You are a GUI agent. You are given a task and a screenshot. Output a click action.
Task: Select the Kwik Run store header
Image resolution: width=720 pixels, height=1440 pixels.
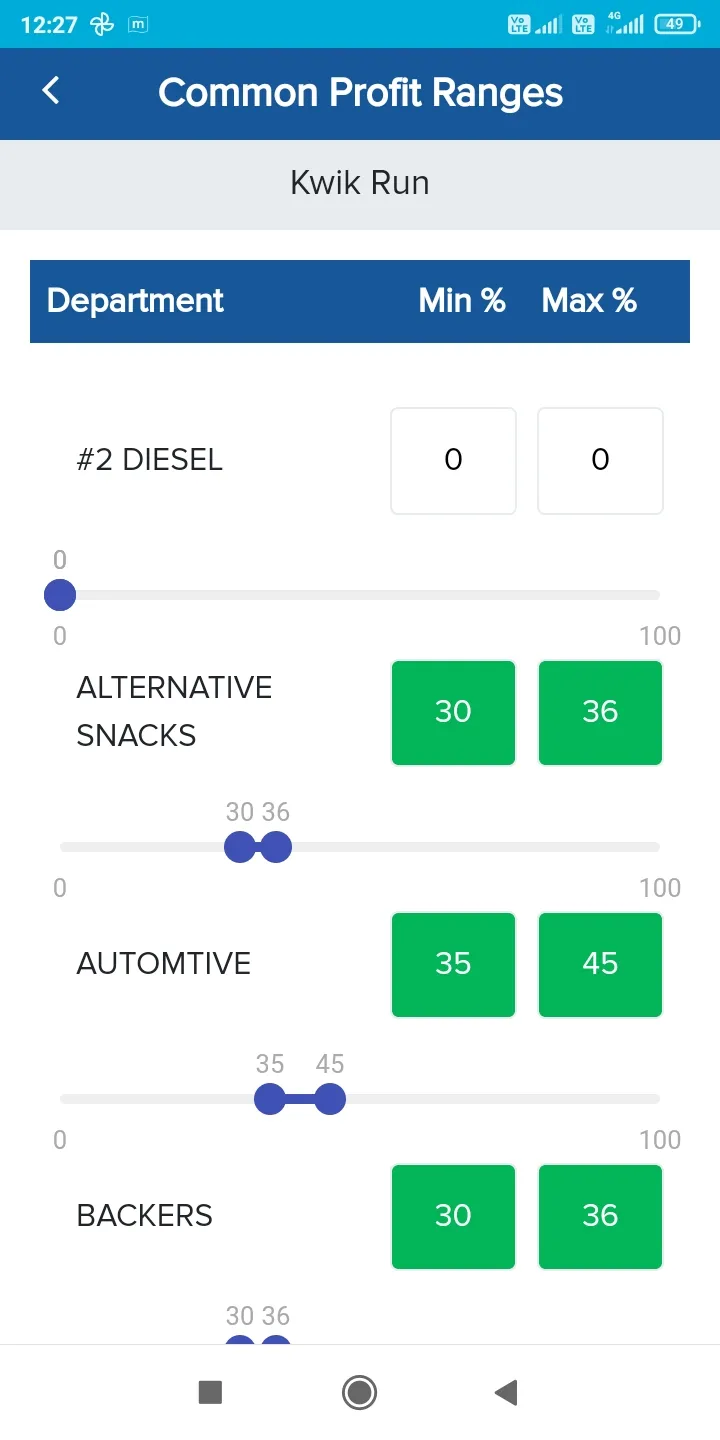tap(359, 182)
